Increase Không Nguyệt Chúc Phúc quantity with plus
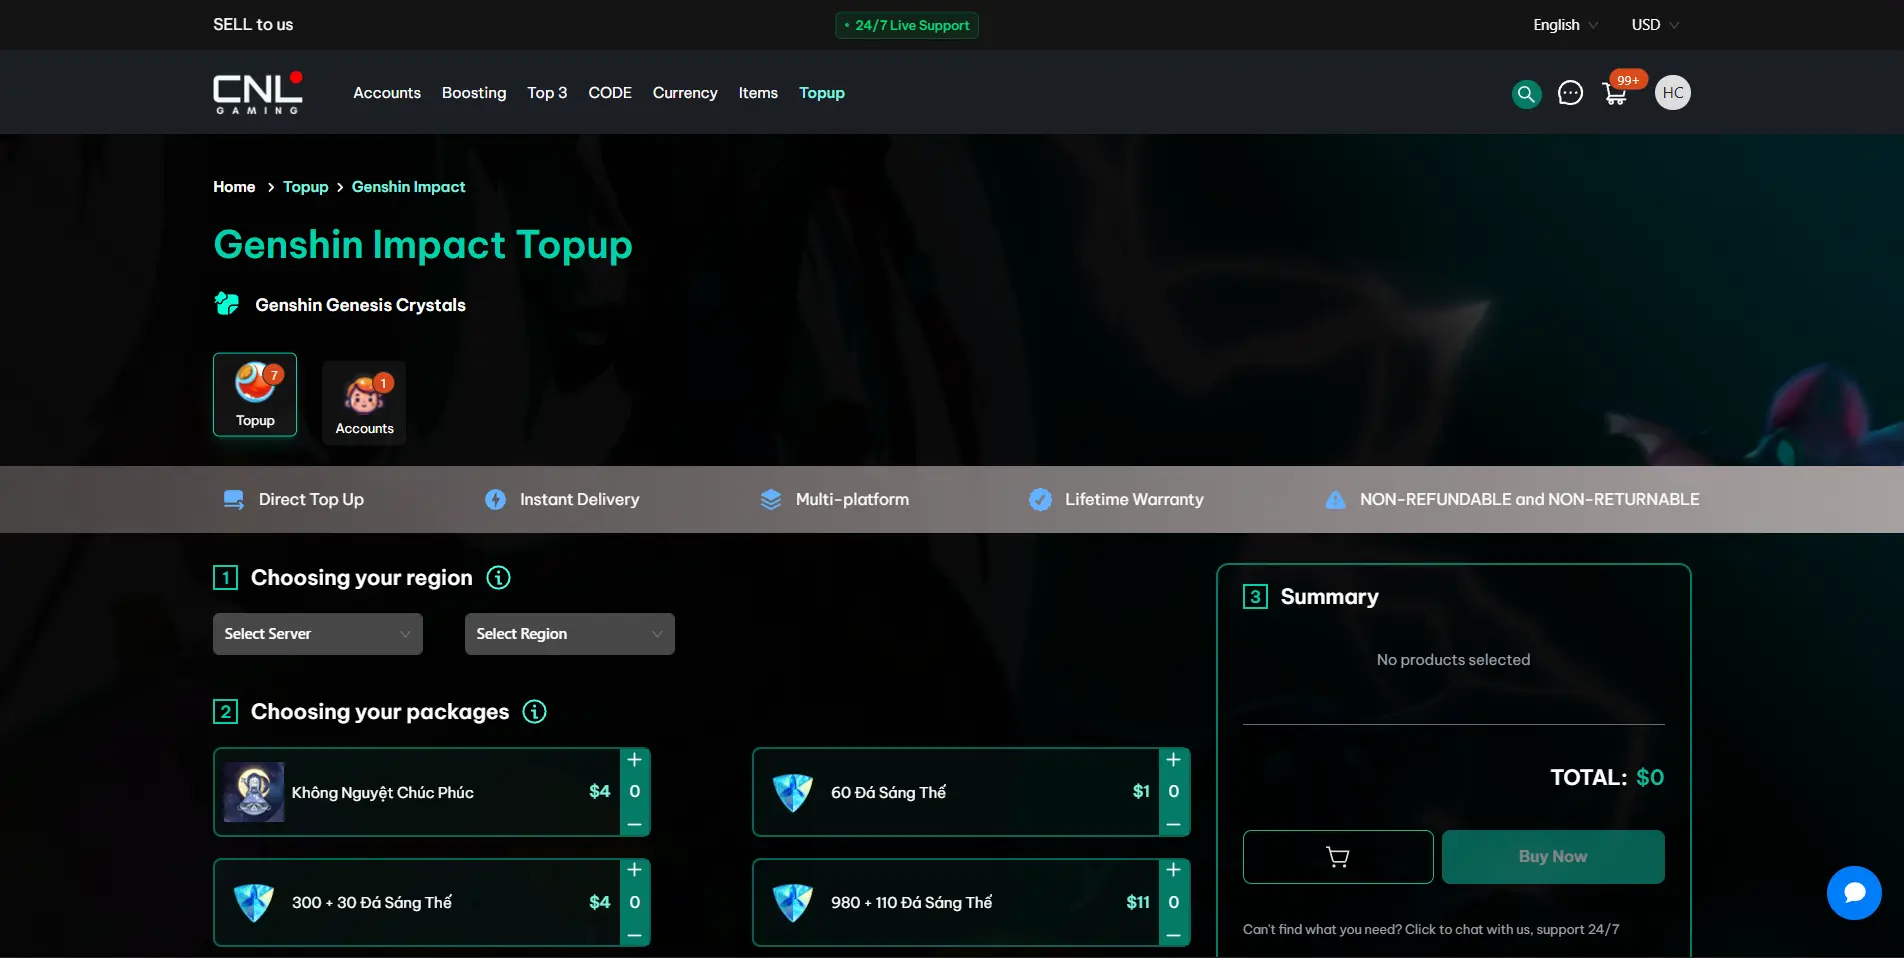Screen dimensions: 1904x958 point(634,760)
